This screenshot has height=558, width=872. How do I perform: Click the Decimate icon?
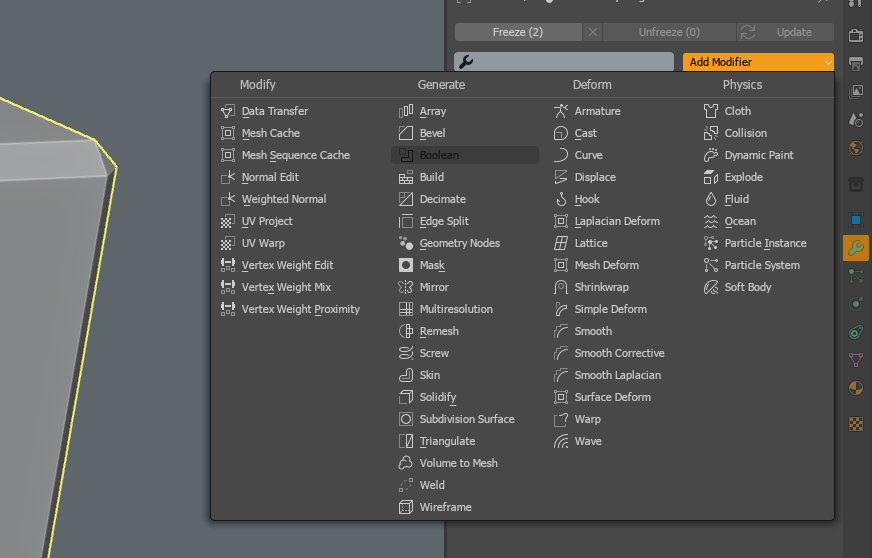(406, 199)
